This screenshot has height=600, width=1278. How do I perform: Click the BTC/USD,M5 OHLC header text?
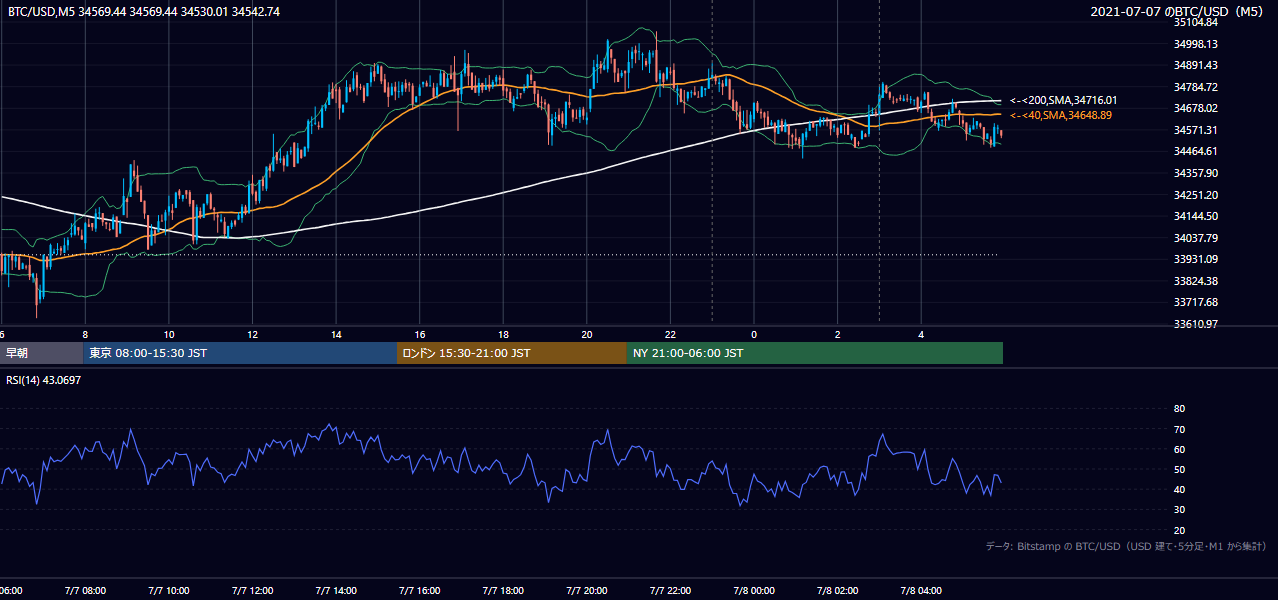point(144,12)
